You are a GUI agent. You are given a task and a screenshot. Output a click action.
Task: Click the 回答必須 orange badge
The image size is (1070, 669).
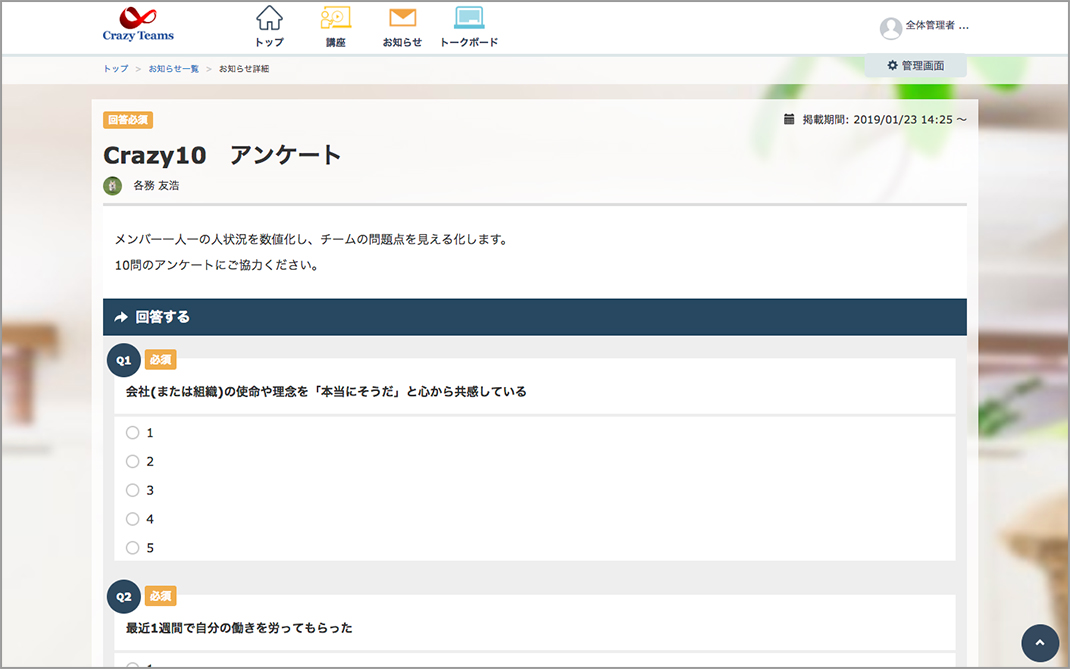(128, 120)
